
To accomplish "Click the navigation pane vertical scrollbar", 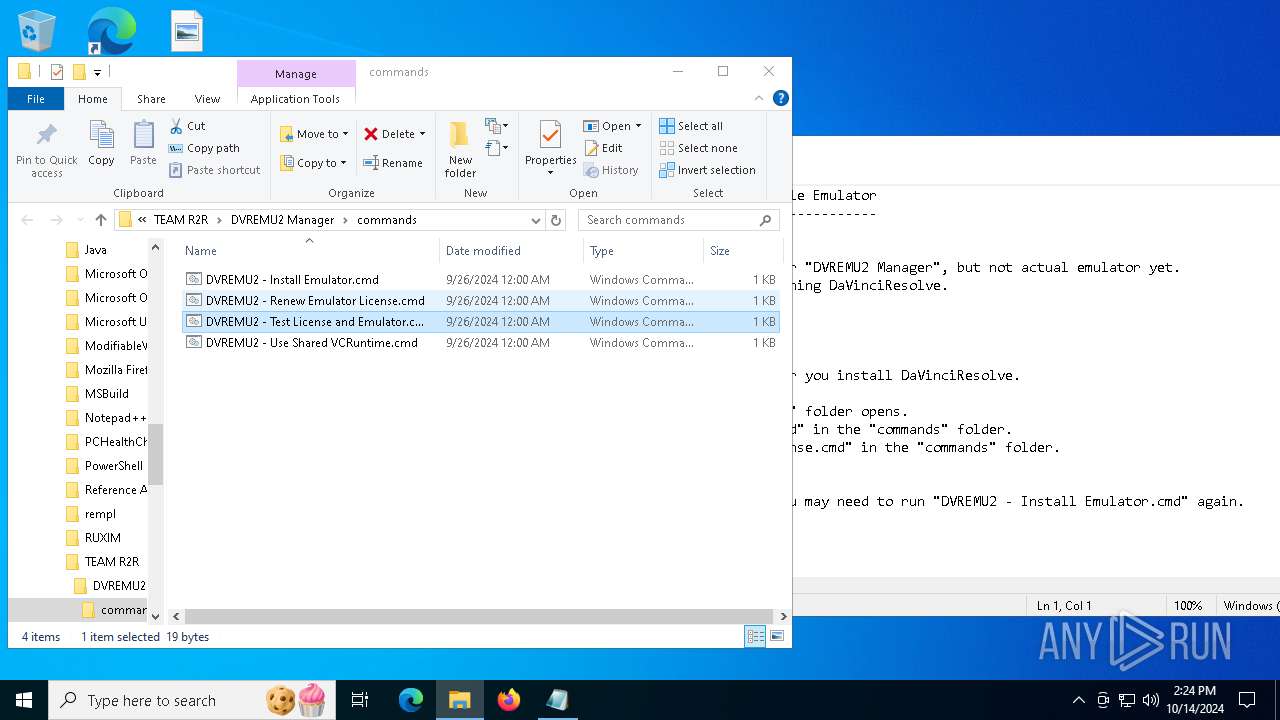I will tap(155, 454).
